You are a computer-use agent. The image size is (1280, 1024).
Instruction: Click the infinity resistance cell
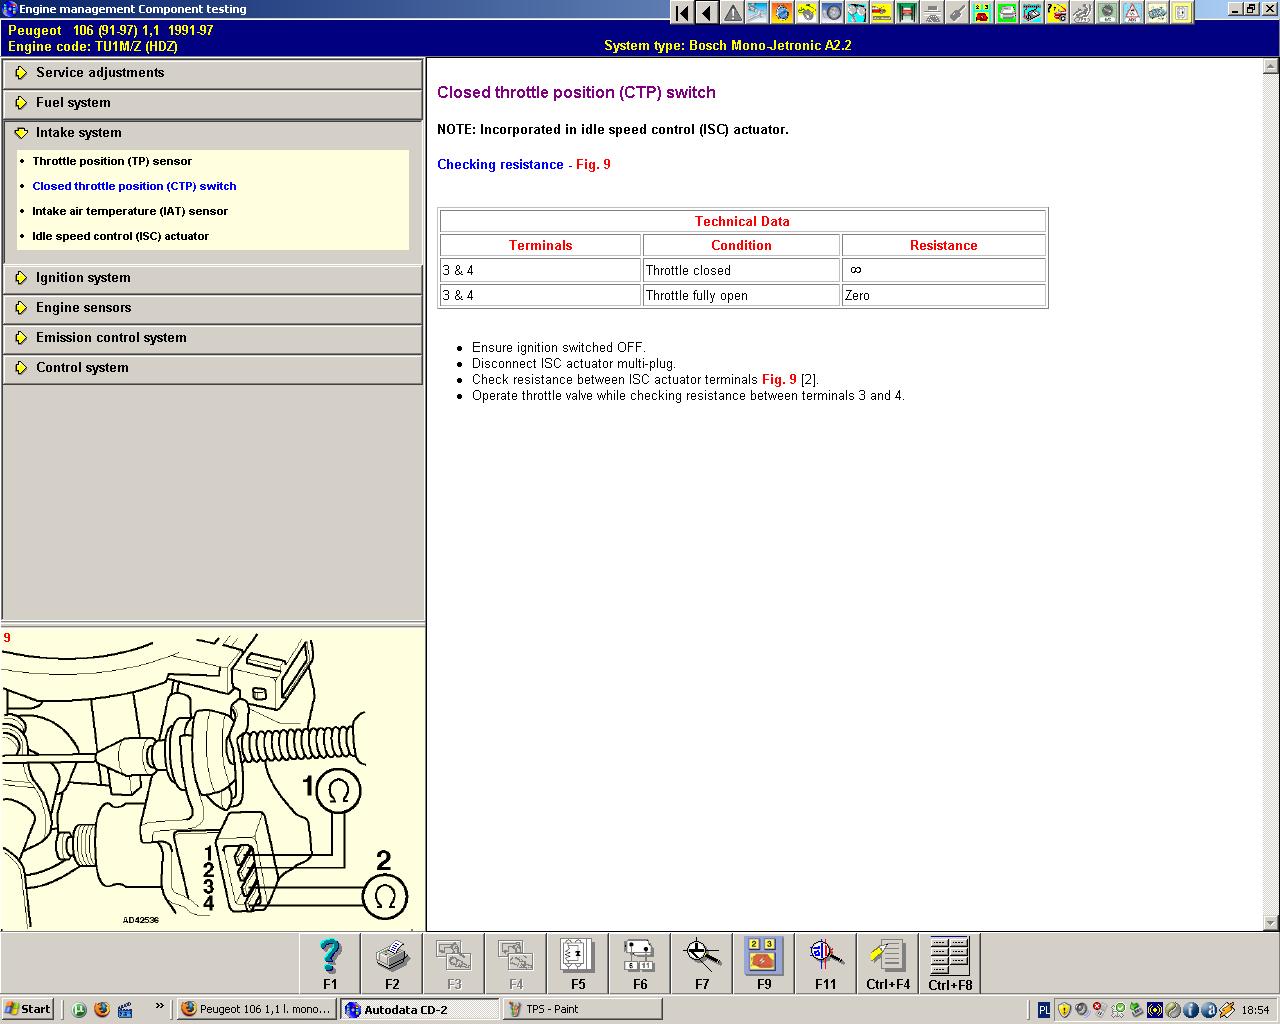pos(944,271)
